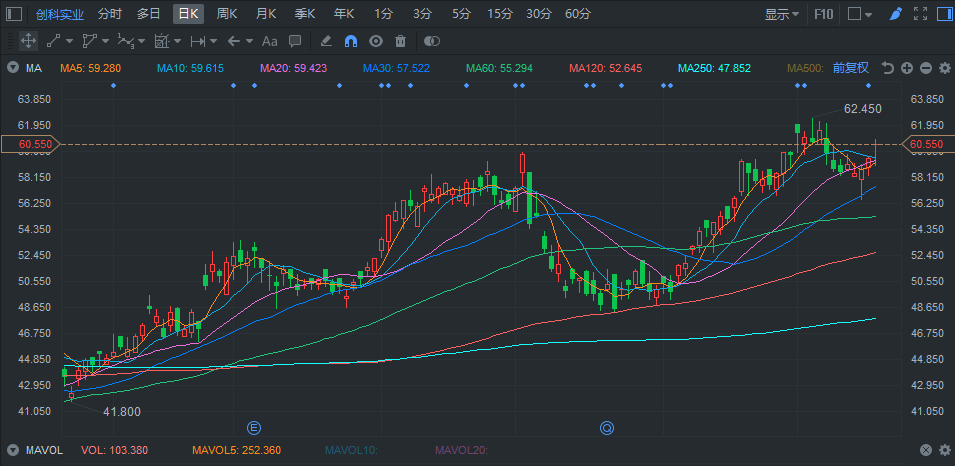Zoom in chart with the plus icon
Viewport: 955px width, 466px height.
pos(907,68)
